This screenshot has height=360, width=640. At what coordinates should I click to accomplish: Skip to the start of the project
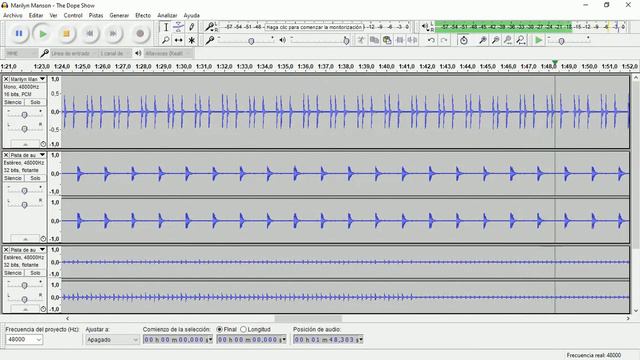pos(90,33)
